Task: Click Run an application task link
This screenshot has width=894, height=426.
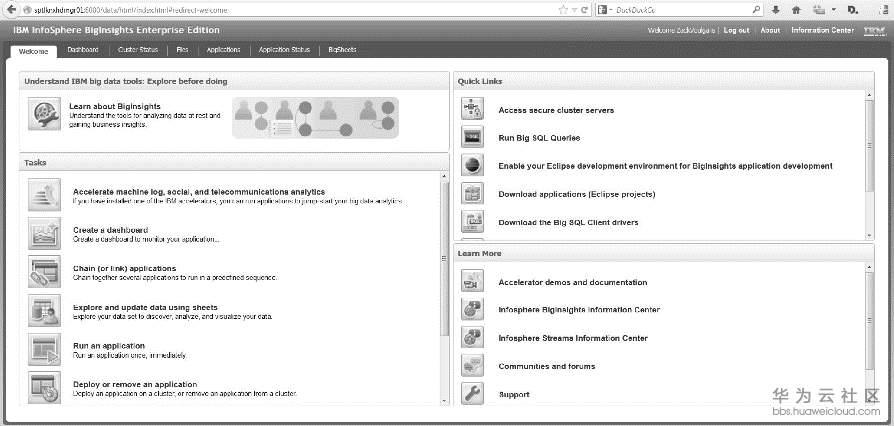Action: [109, 346]
